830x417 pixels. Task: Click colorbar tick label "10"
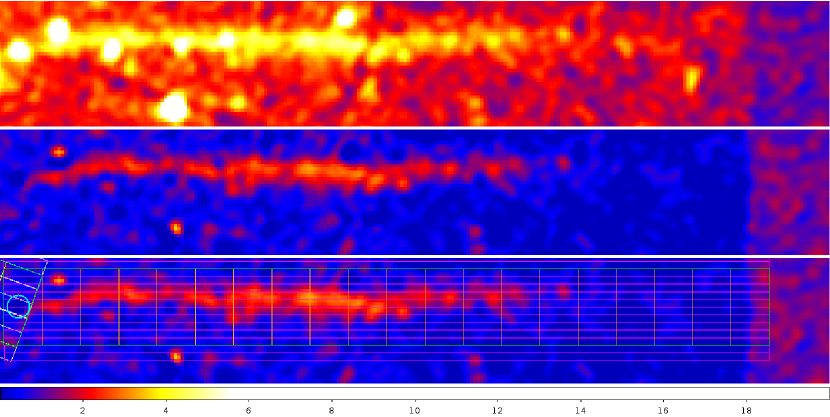[415, 410]
